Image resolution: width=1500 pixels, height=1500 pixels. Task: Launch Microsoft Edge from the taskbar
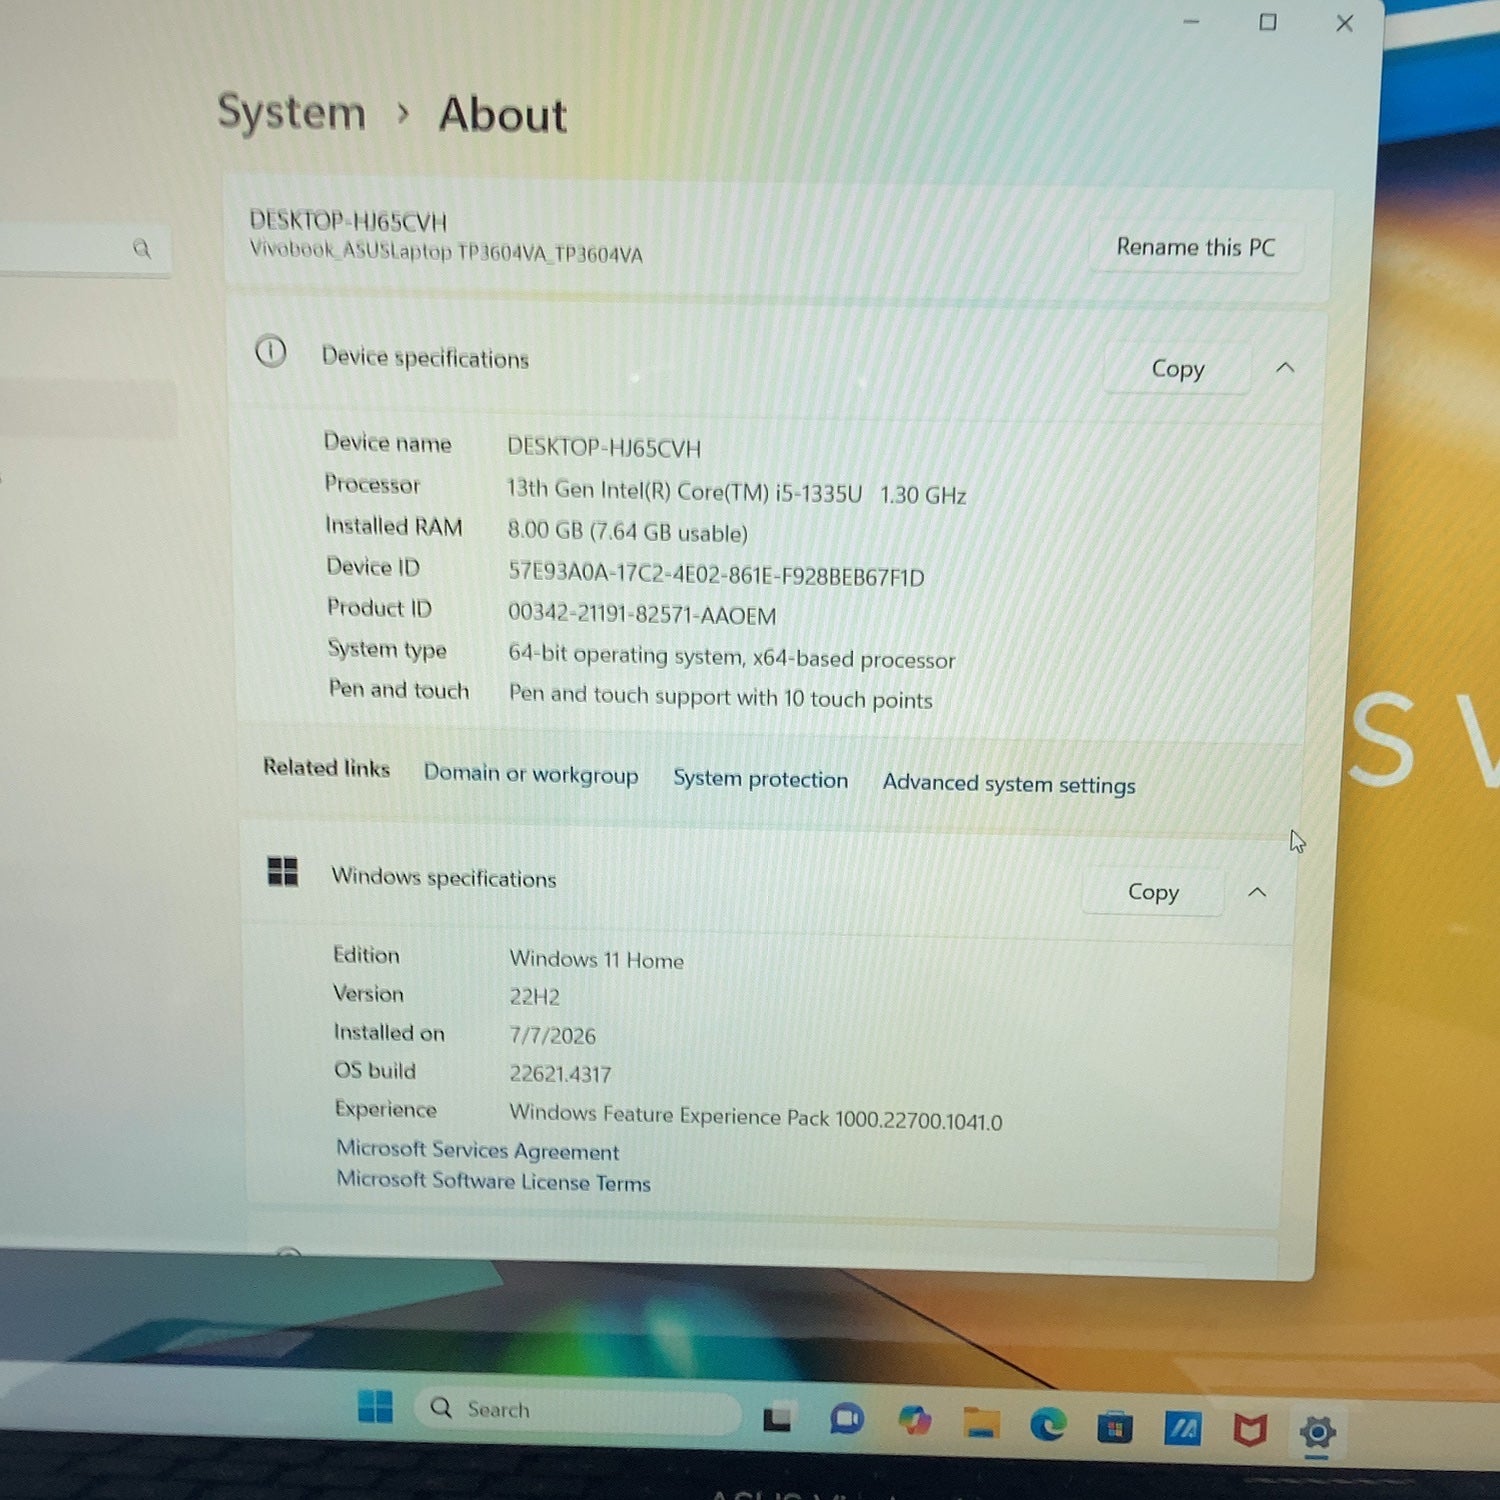tap(1048, 1425)
